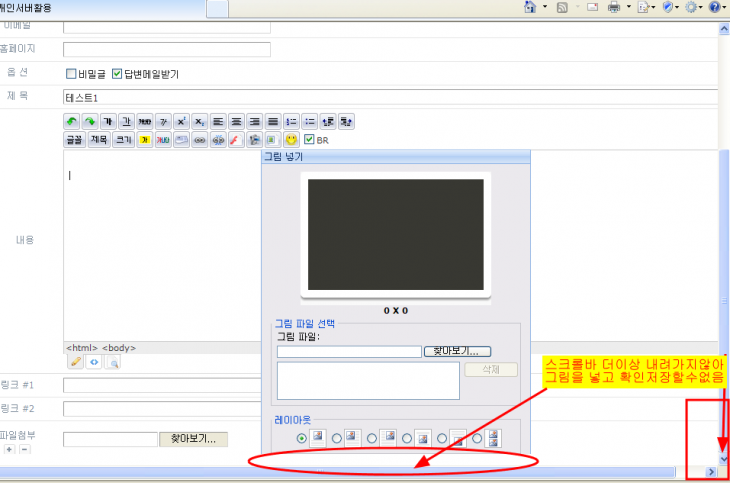Image resolution: width=730 pixels, height=483 pixels.
Task: Open the 글꼴 font dropdown
Action: 74,140
